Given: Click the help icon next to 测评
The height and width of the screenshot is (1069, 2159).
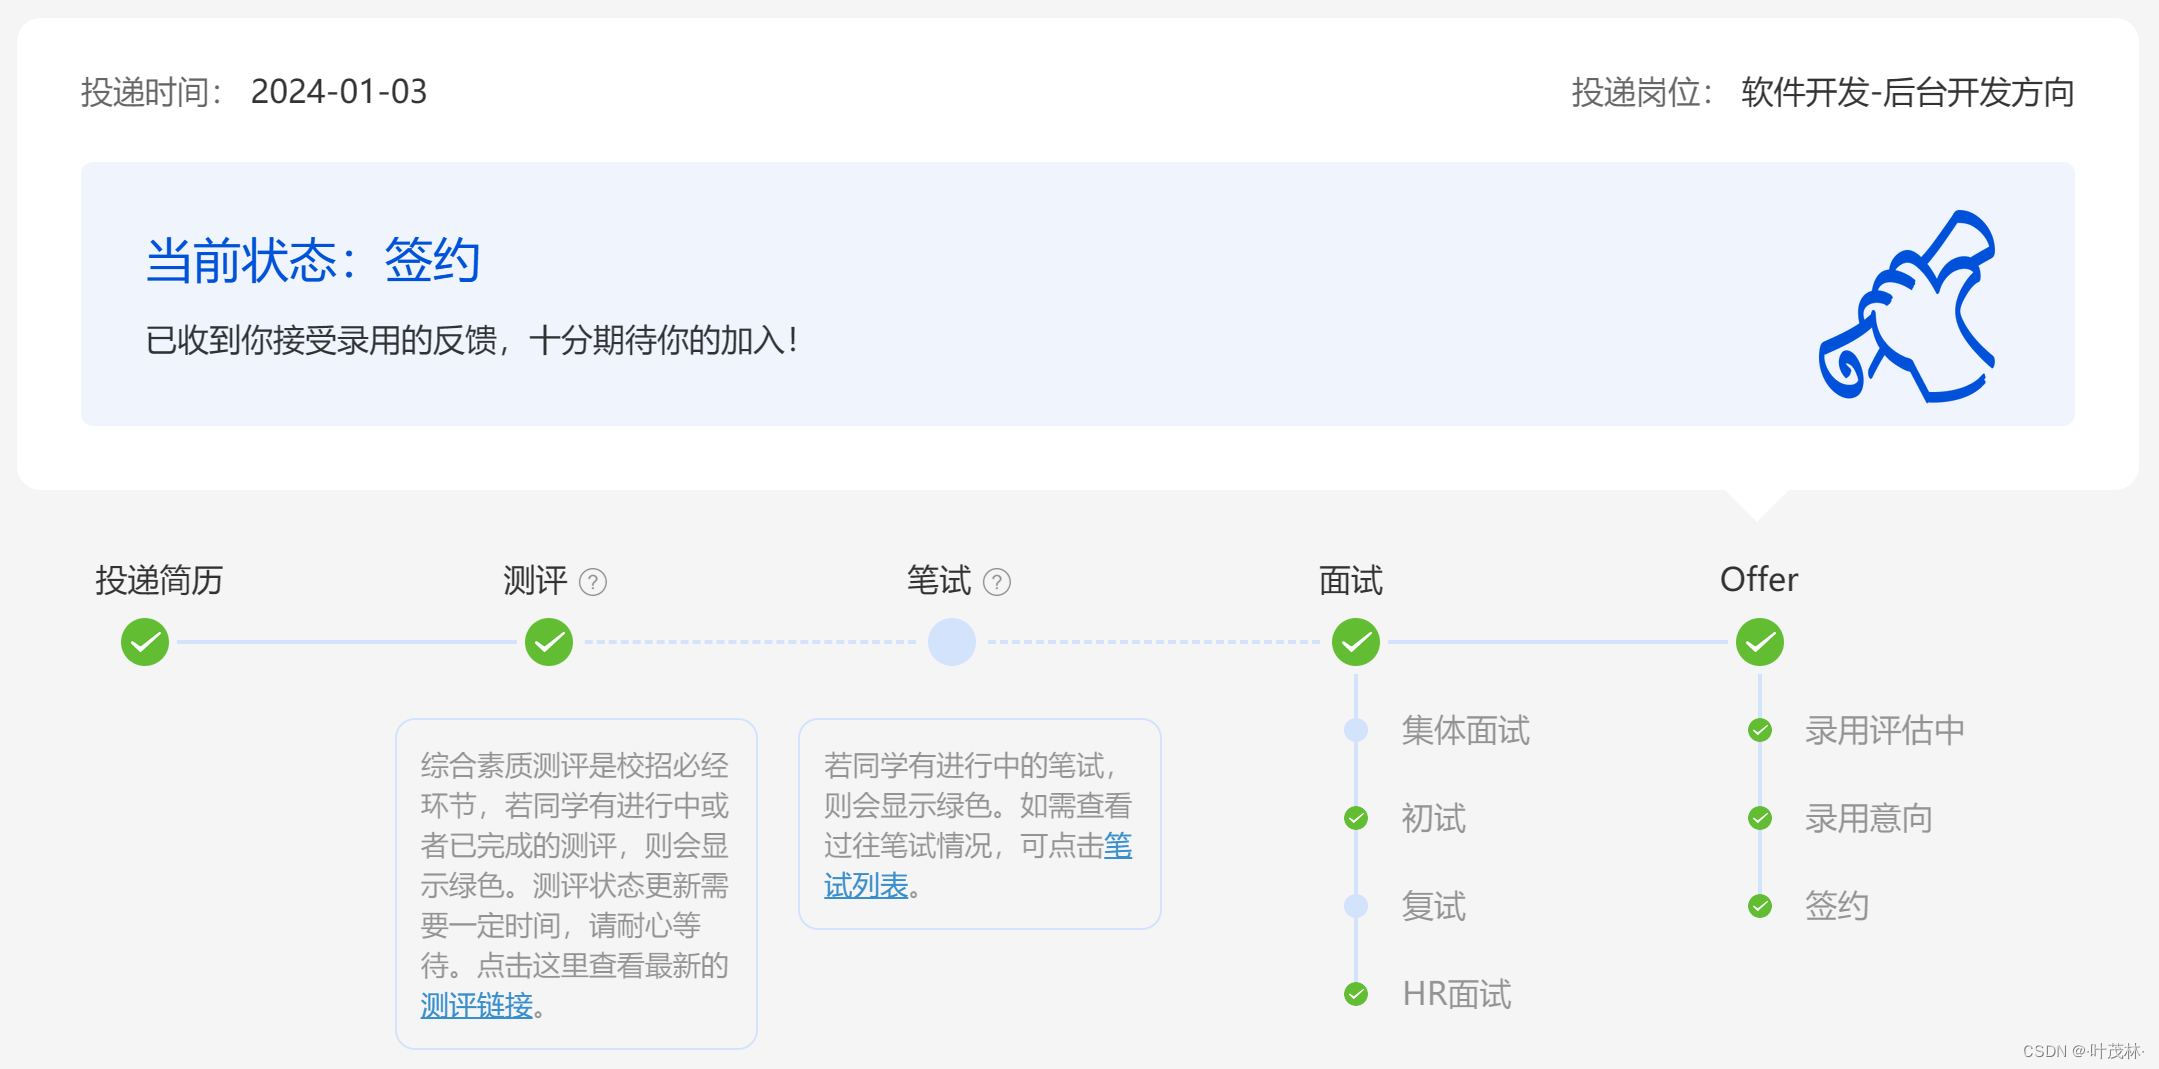Looking at the screenshot, I should click(x=594, y=580).
